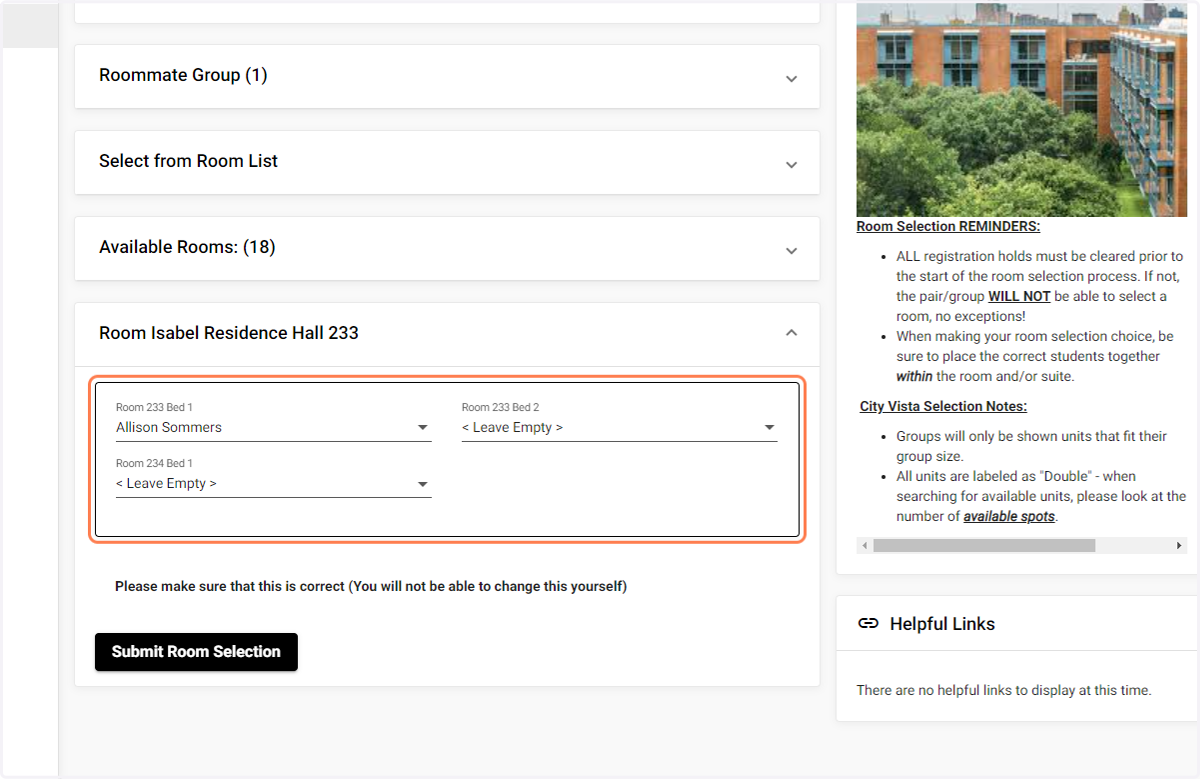This screenshot has width=1200, height=779.
Task: Click the underlined 'available spots' text
Action: pyautogui.click(x=1009, y=517)
